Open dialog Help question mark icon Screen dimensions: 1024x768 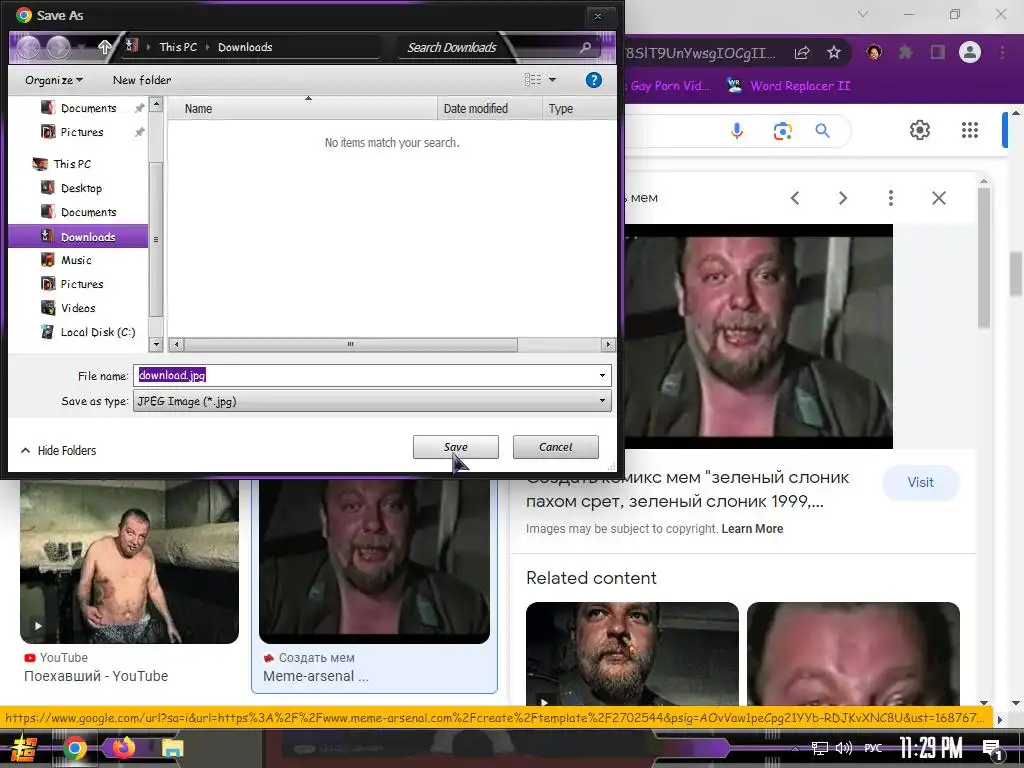594,80
